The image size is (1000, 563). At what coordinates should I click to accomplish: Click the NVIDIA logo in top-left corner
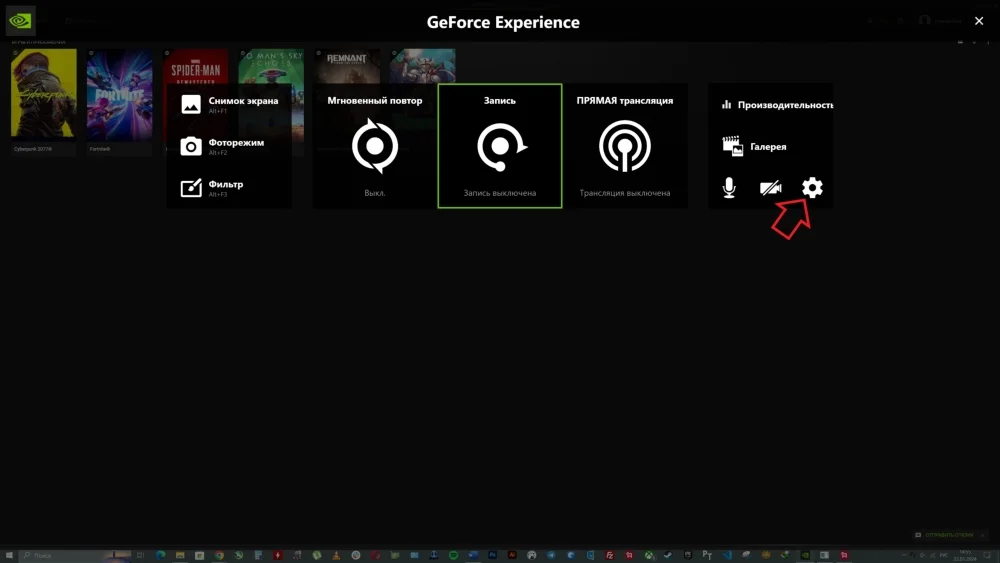[20, 21]
